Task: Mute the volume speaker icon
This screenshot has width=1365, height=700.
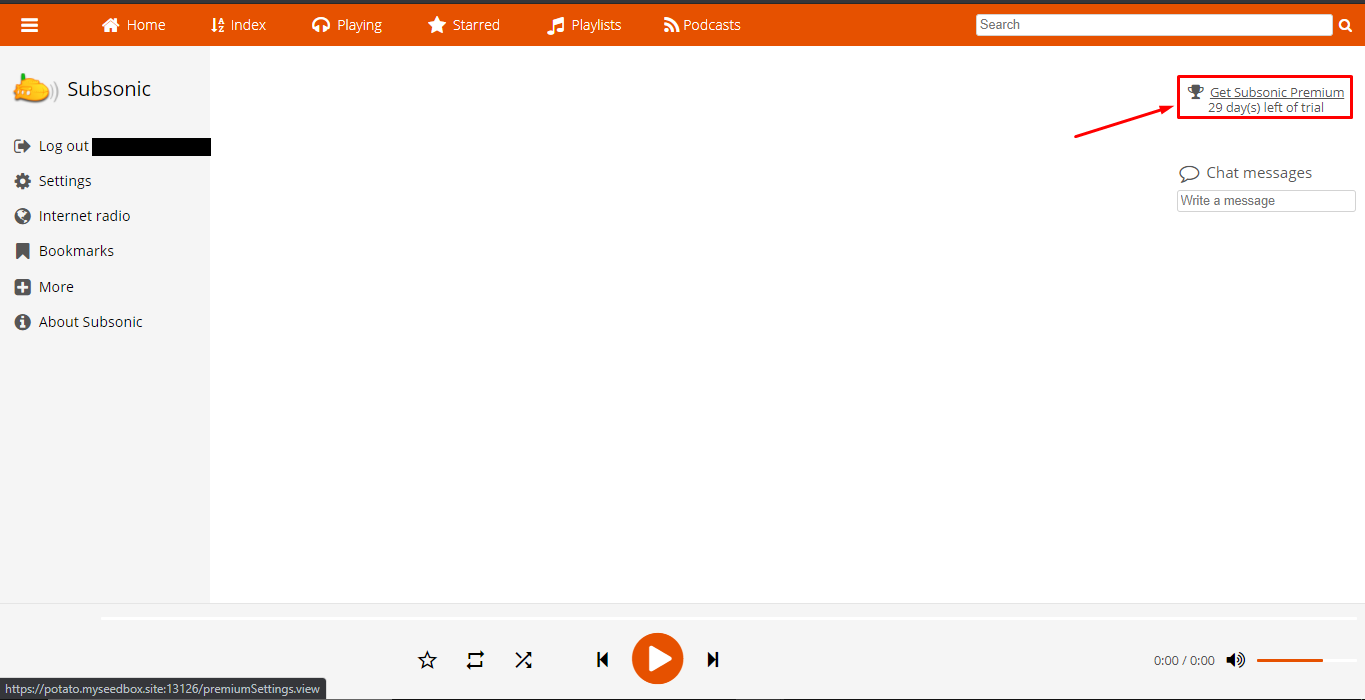Action: click(1236, 660)
